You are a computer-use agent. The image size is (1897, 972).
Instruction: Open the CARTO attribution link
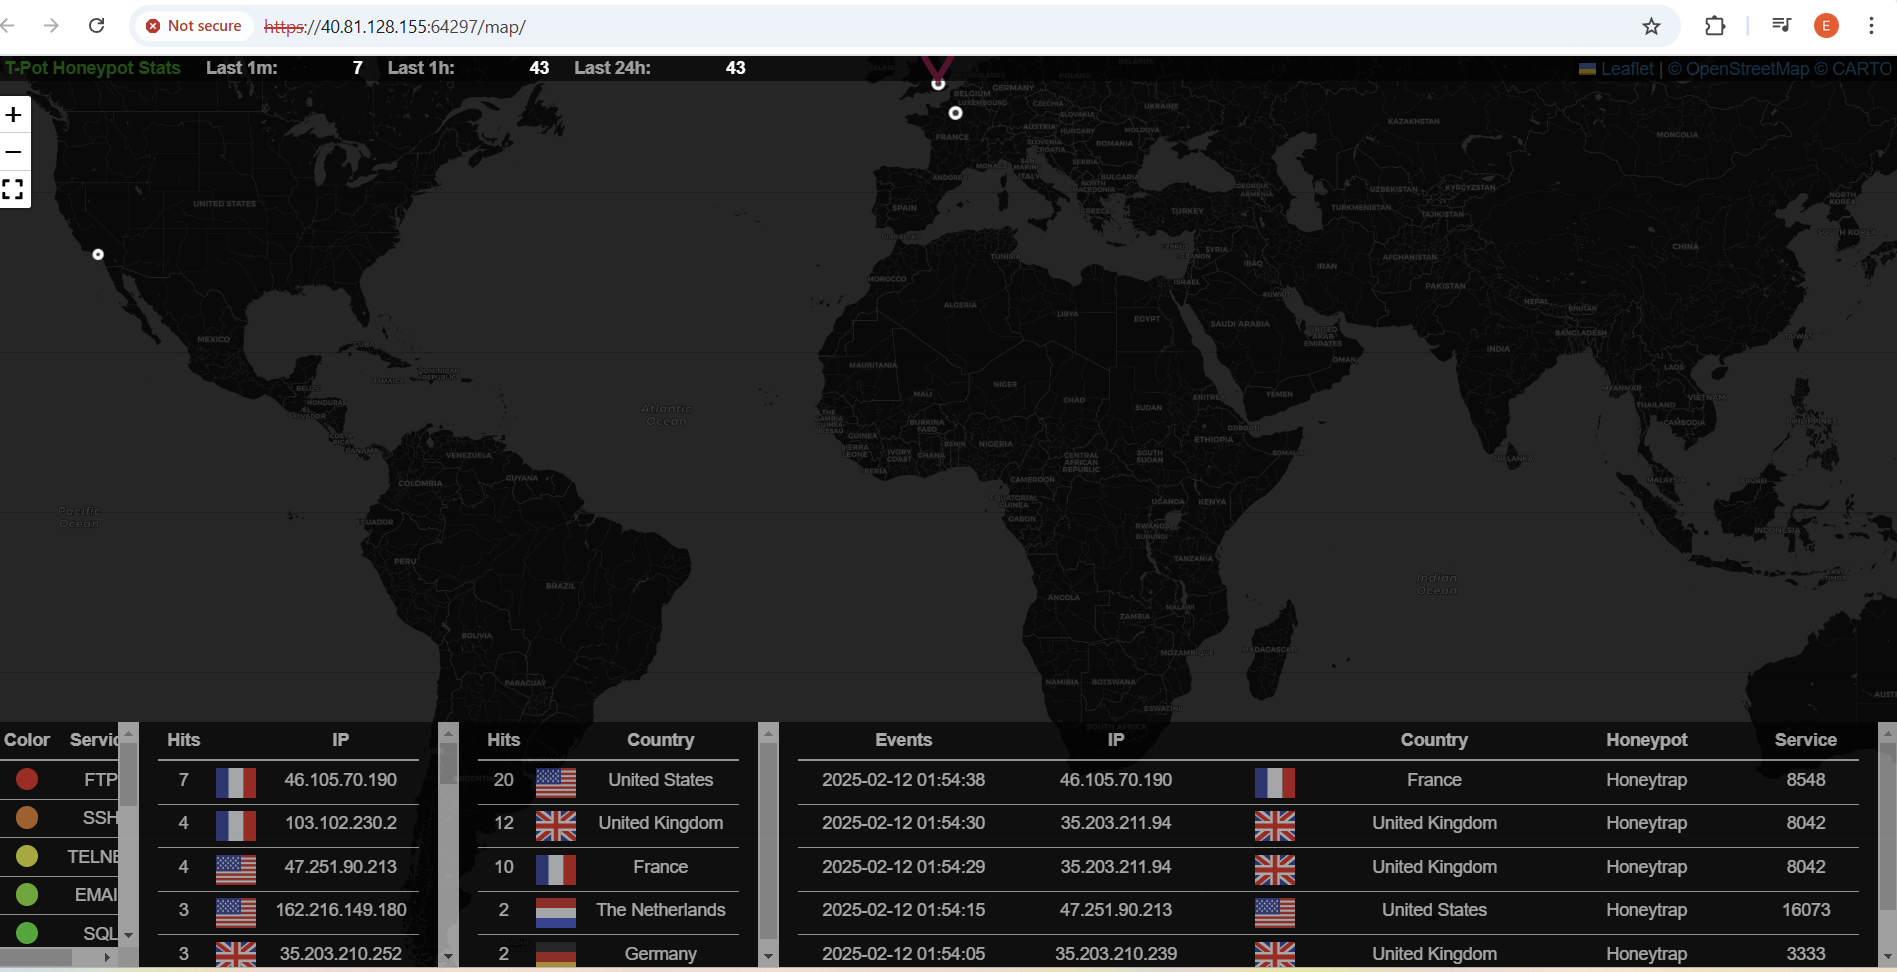coord(1861,69)
